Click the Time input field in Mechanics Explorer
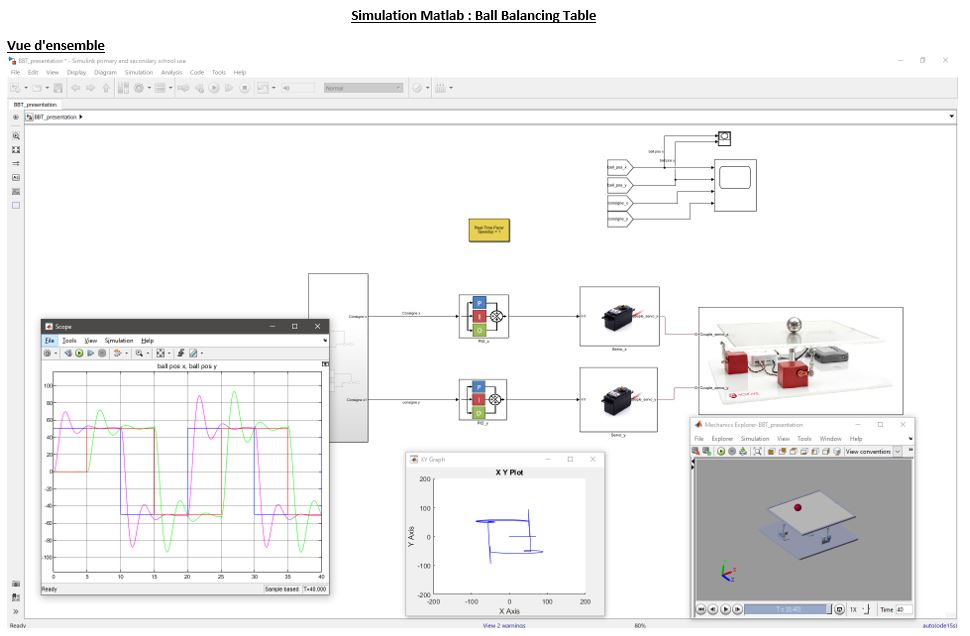Screen dimensions: 970x636 903,609
